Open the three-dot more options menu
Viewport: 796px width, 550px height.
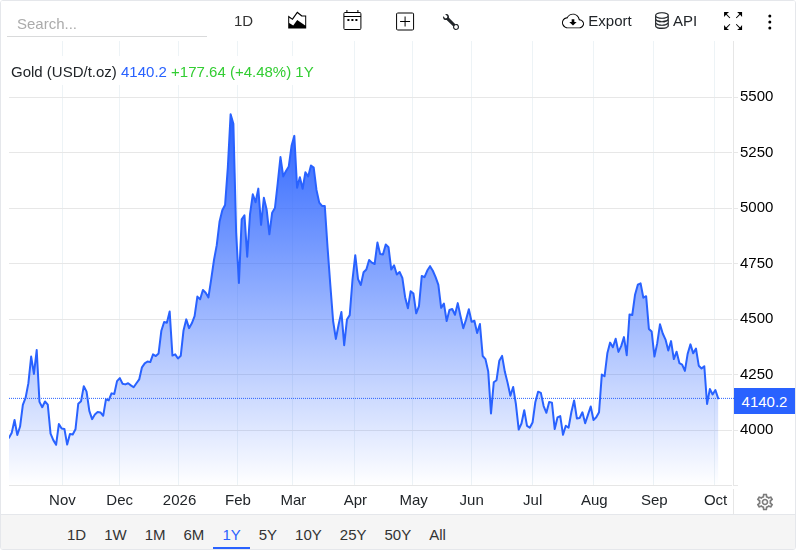[x=770, y=22]
